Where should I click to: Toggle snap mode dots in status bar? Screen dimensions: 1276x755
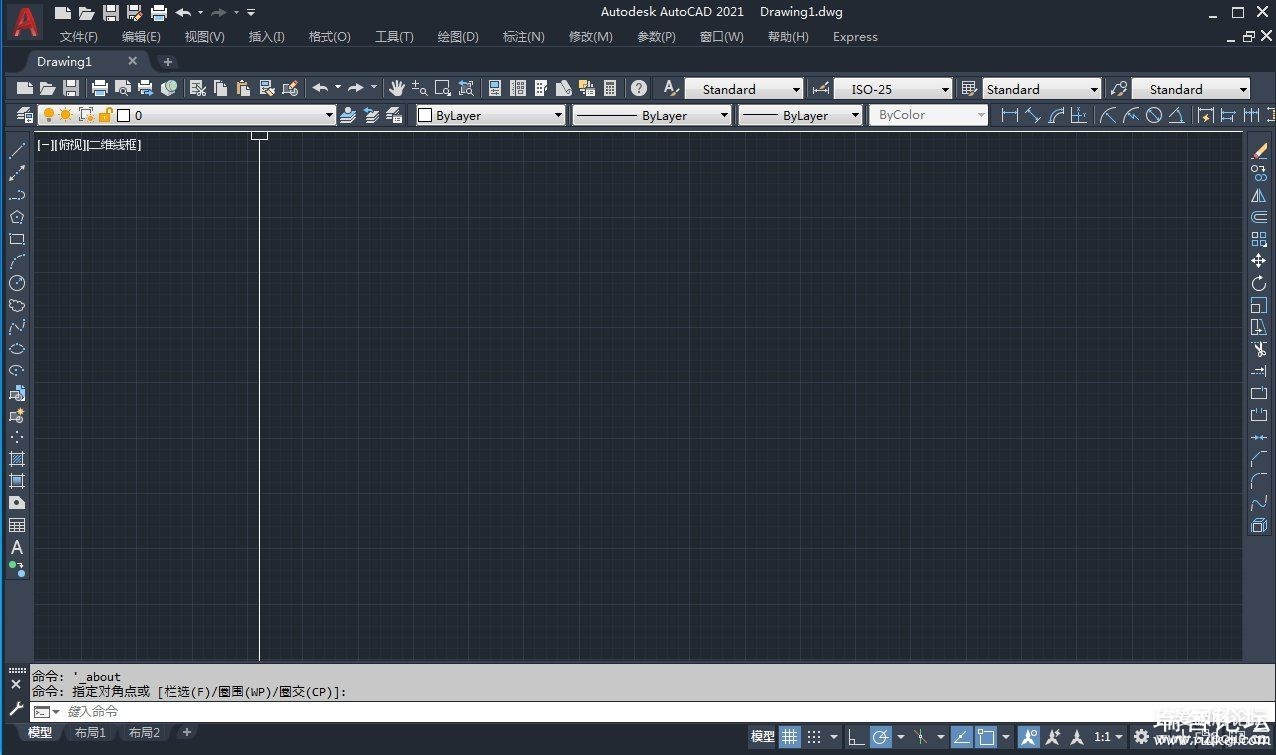[815, 737]
